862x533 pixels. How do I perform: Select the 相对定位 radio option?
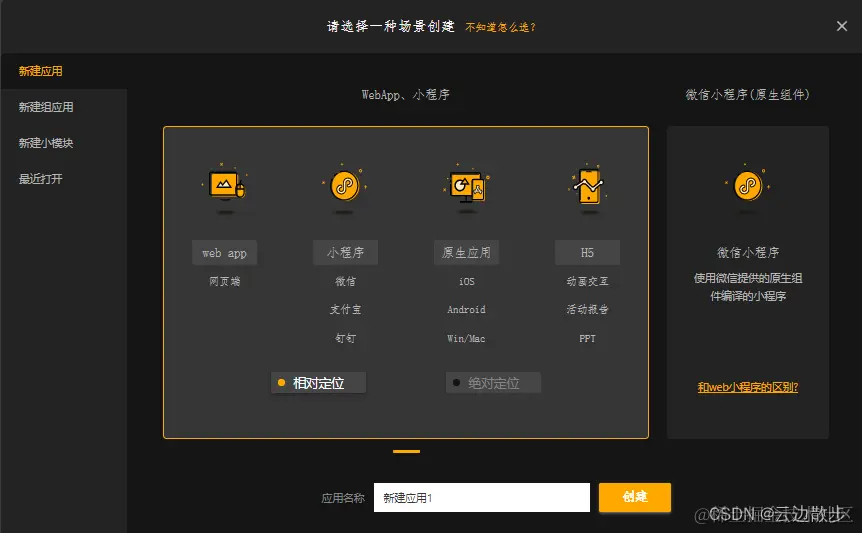318,382
